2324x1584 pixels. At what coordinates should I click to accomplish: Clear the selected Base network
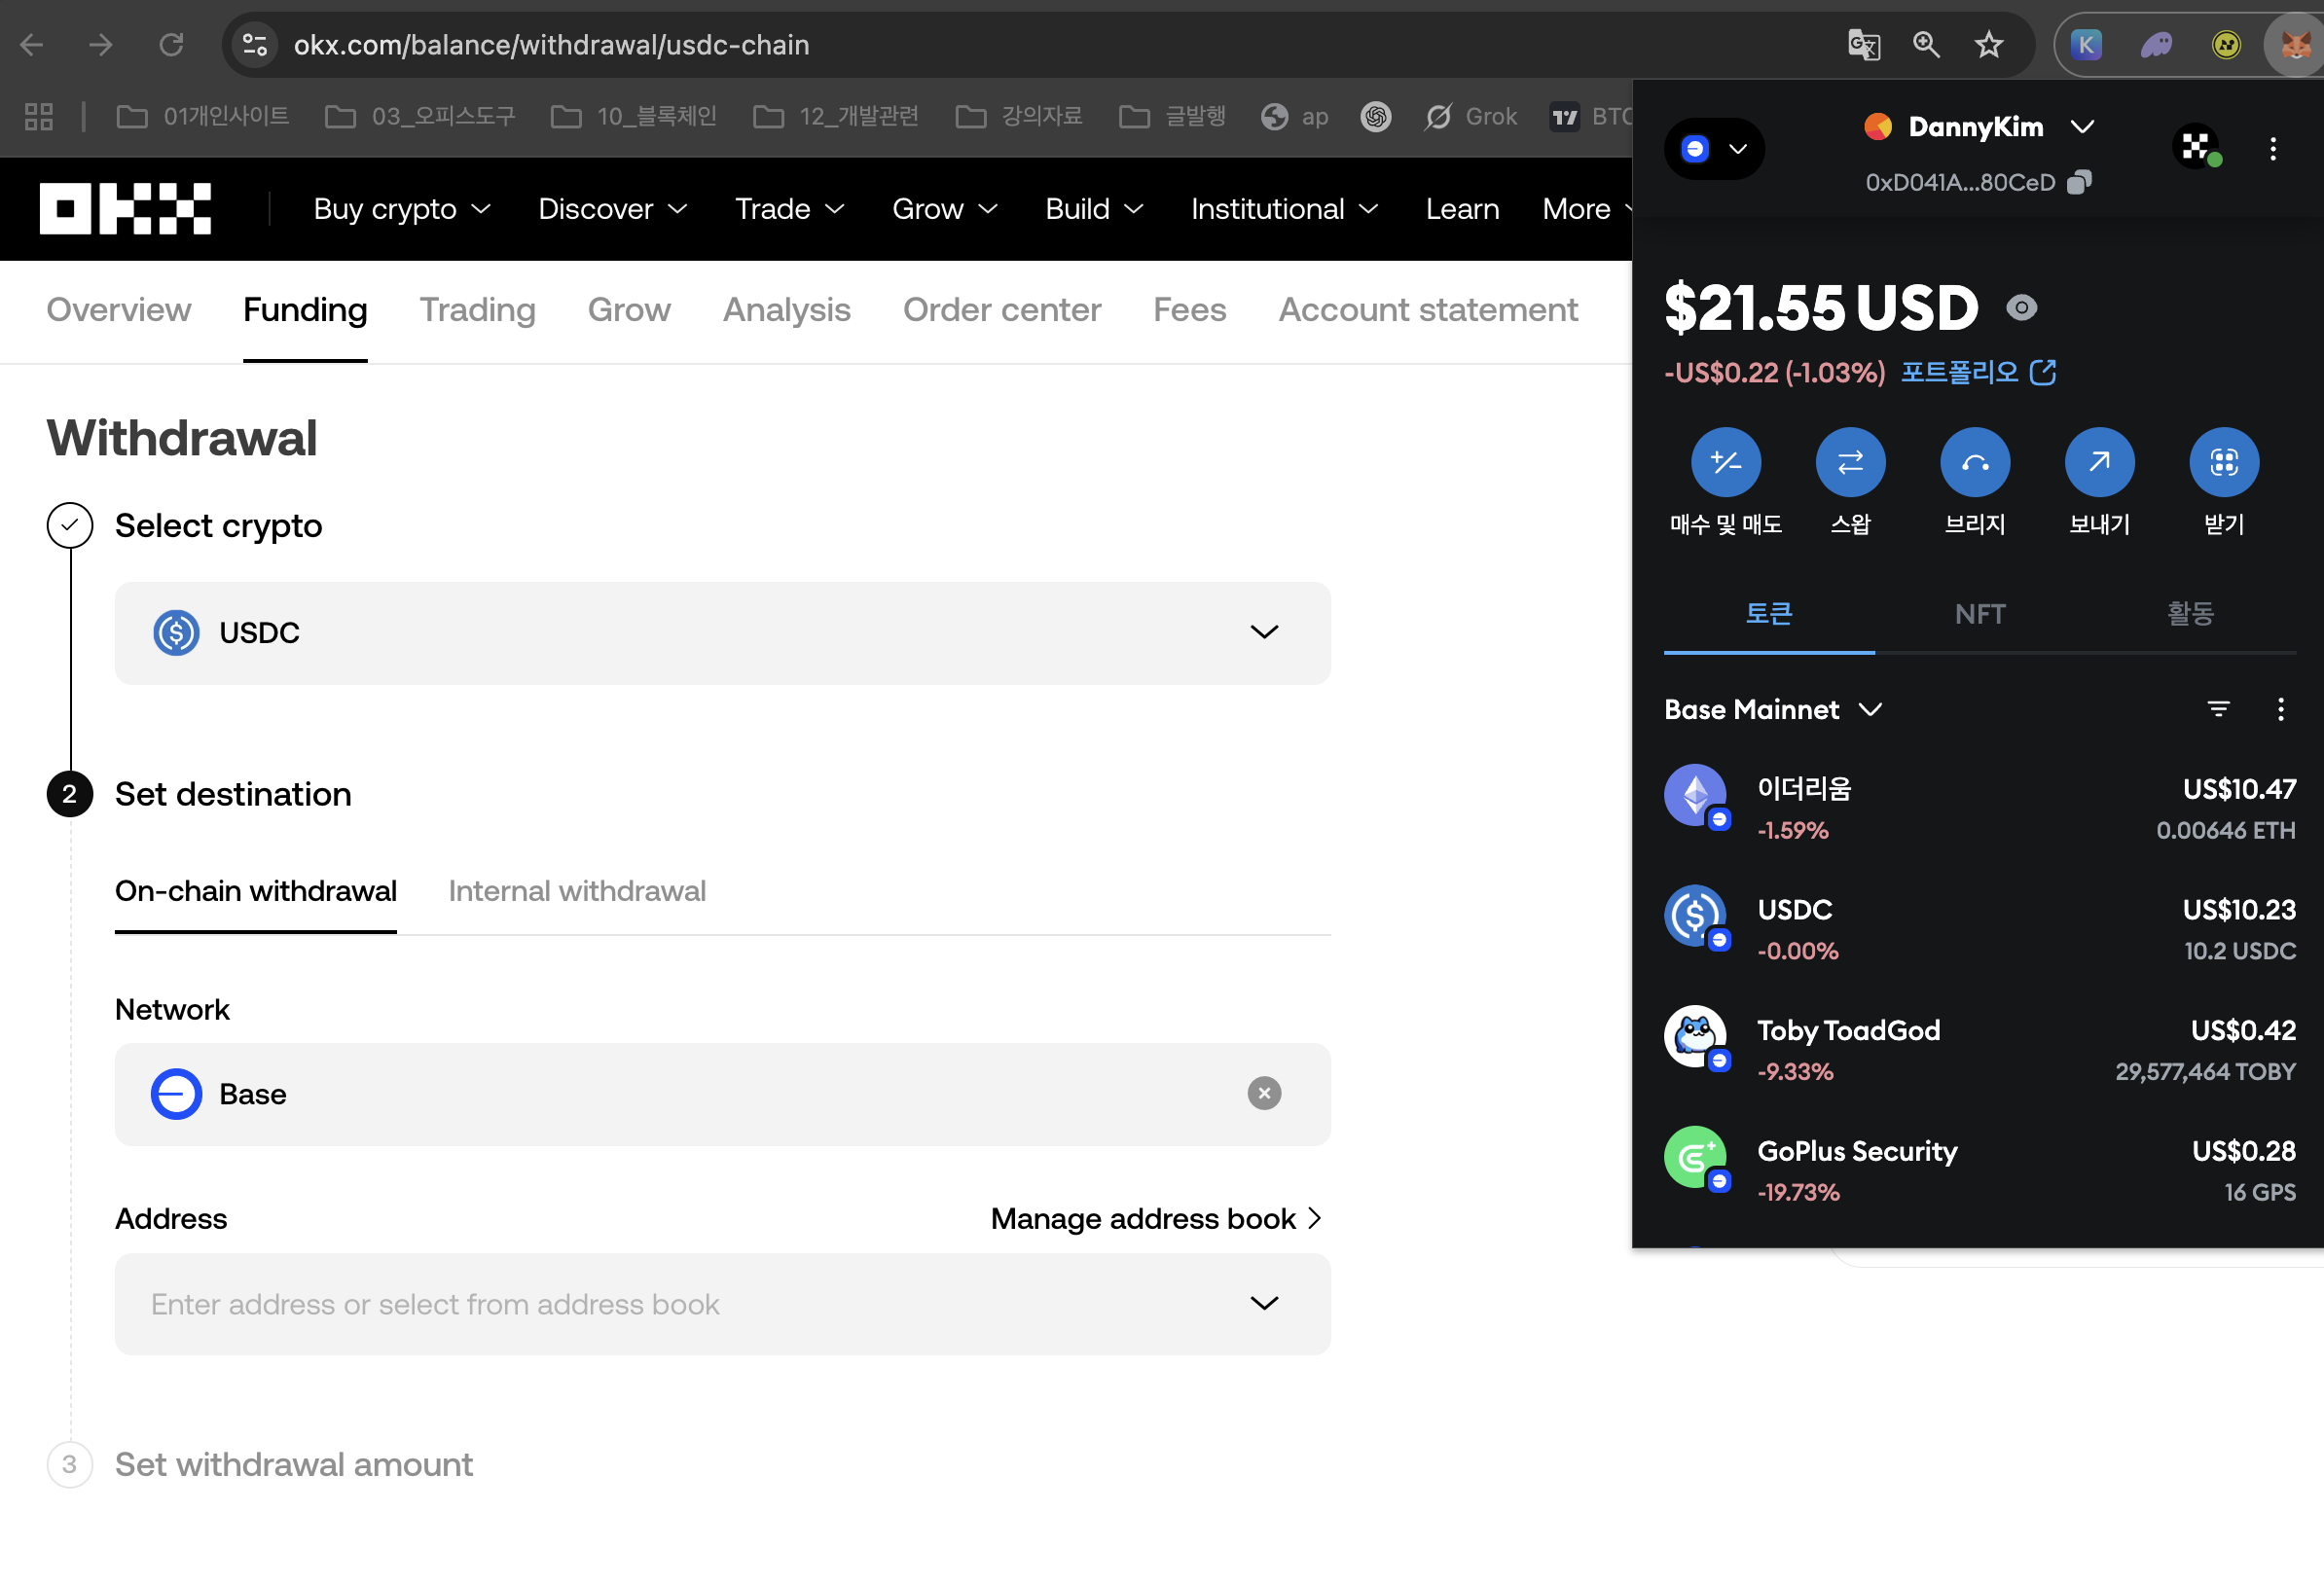1264,1093
